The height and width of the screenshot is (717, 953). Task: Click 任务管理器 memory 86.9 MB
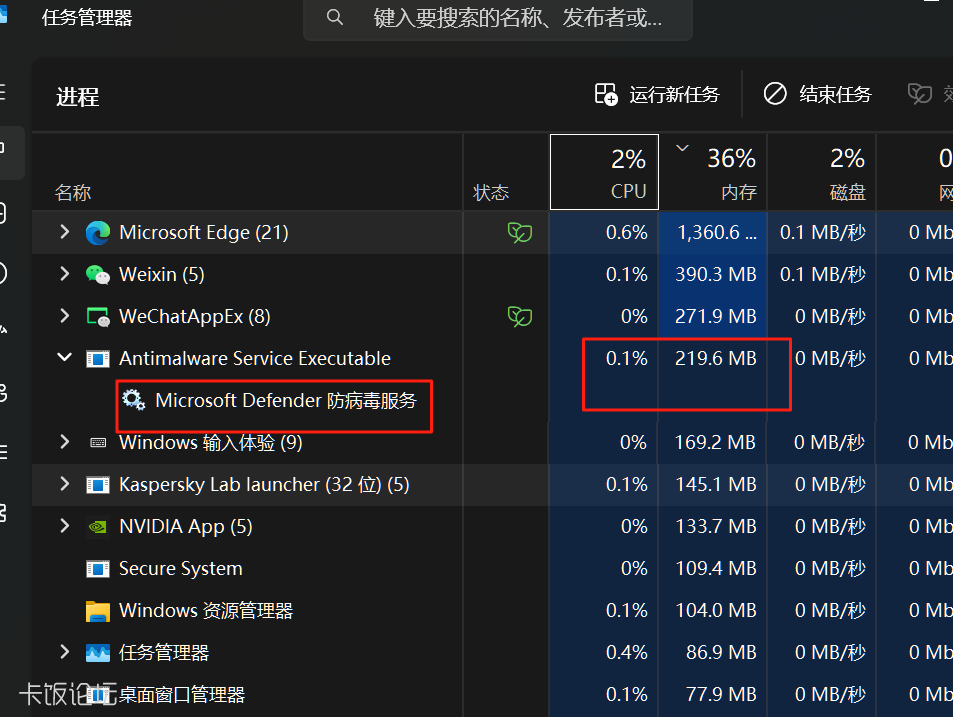(721, 652)
